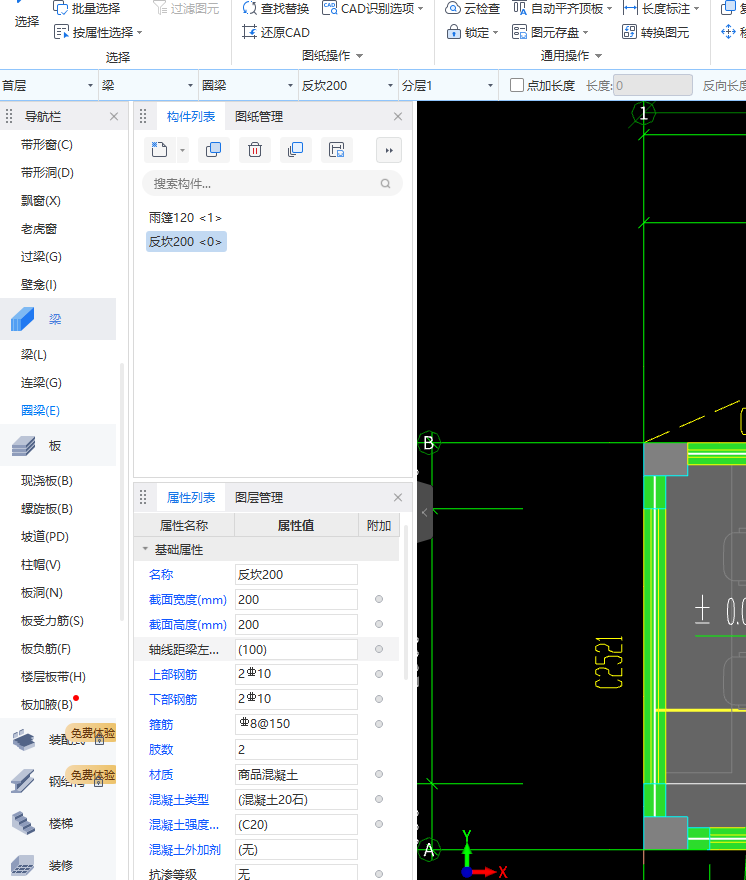The width and height of the screenshot is (746, 880).
Task: Switch to 图纸管理 tab
Action: (x=259, y=116)
